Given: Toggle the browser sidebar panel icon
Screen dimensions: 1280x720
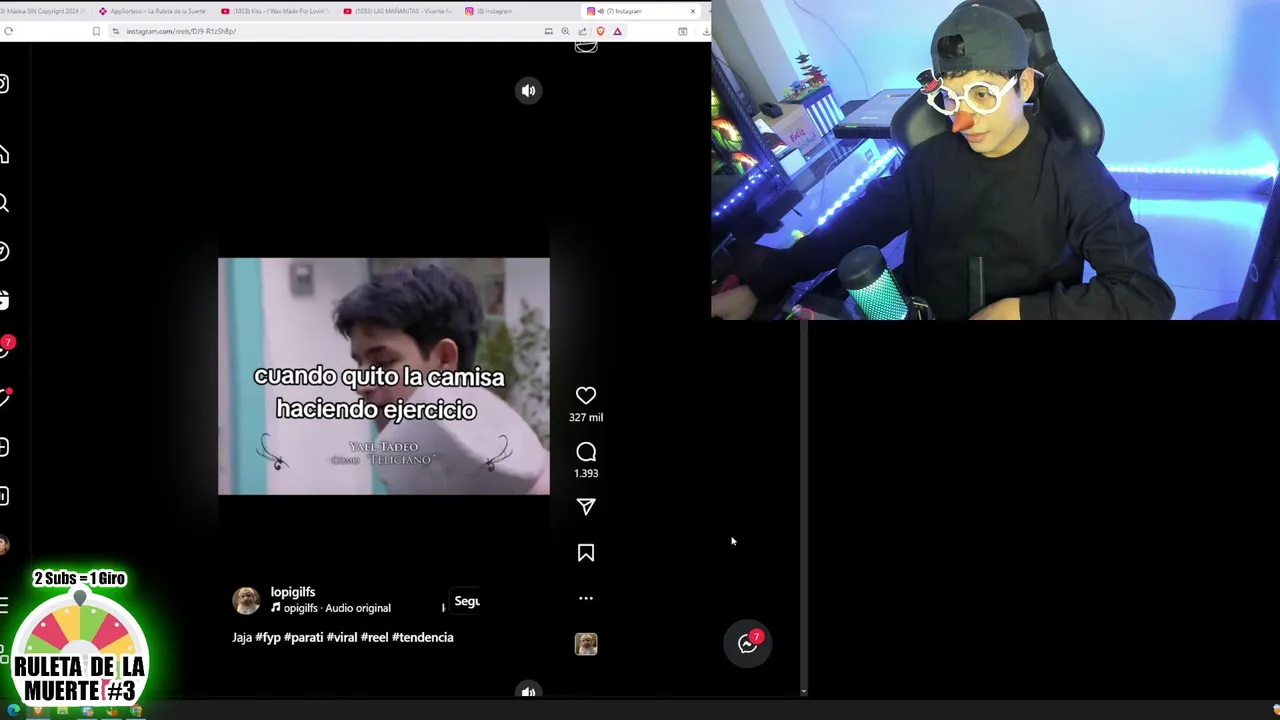Looking at the screenshot, I should 683,31.
